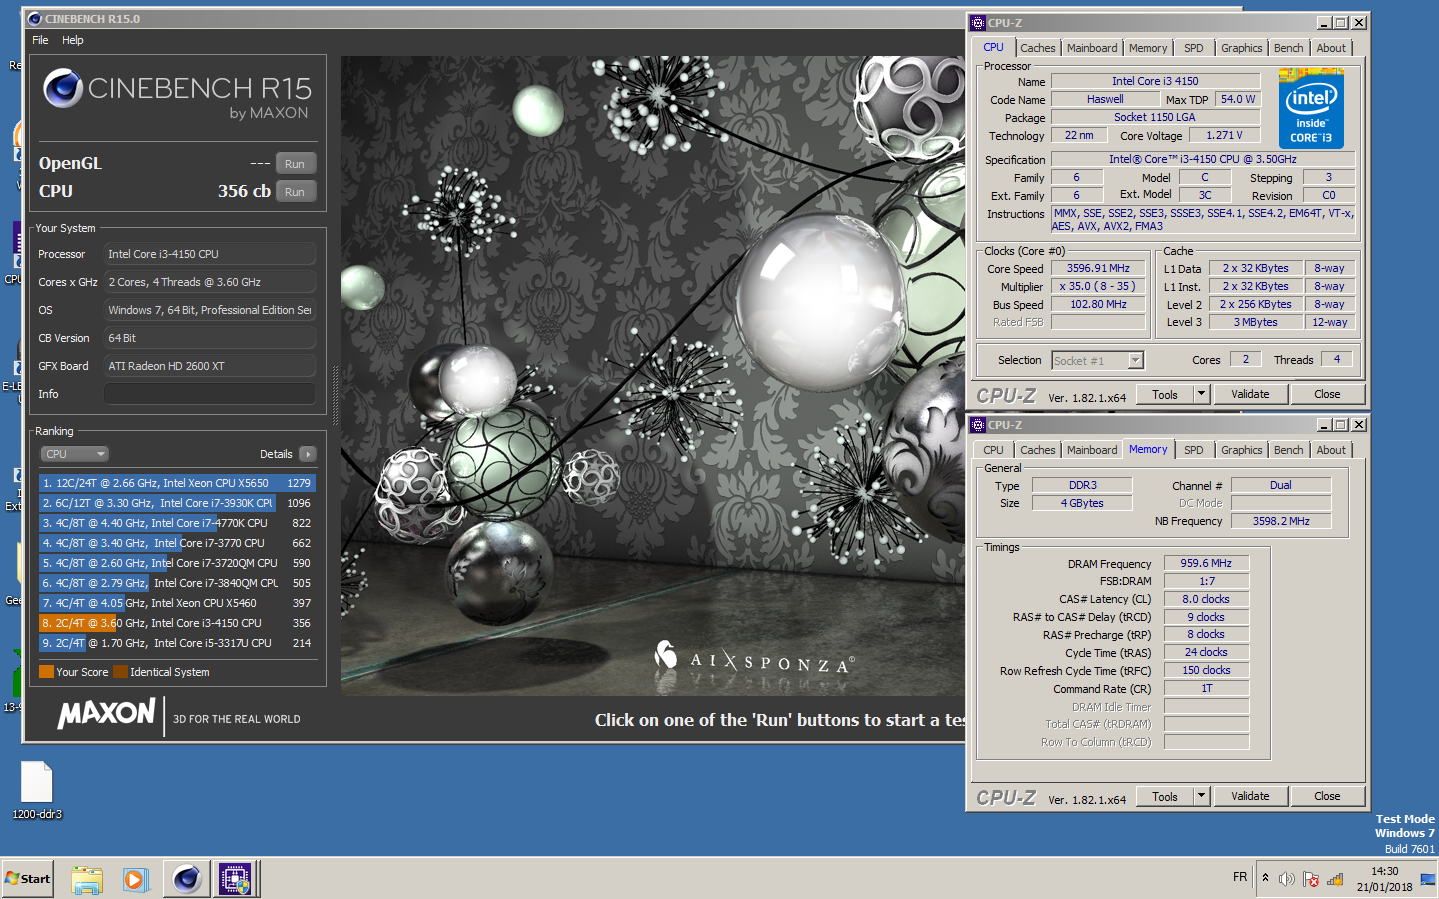Switch to Mainboard tab in top CPU-Z
The image size is (1439, 899).
[x=1092, y=48]
